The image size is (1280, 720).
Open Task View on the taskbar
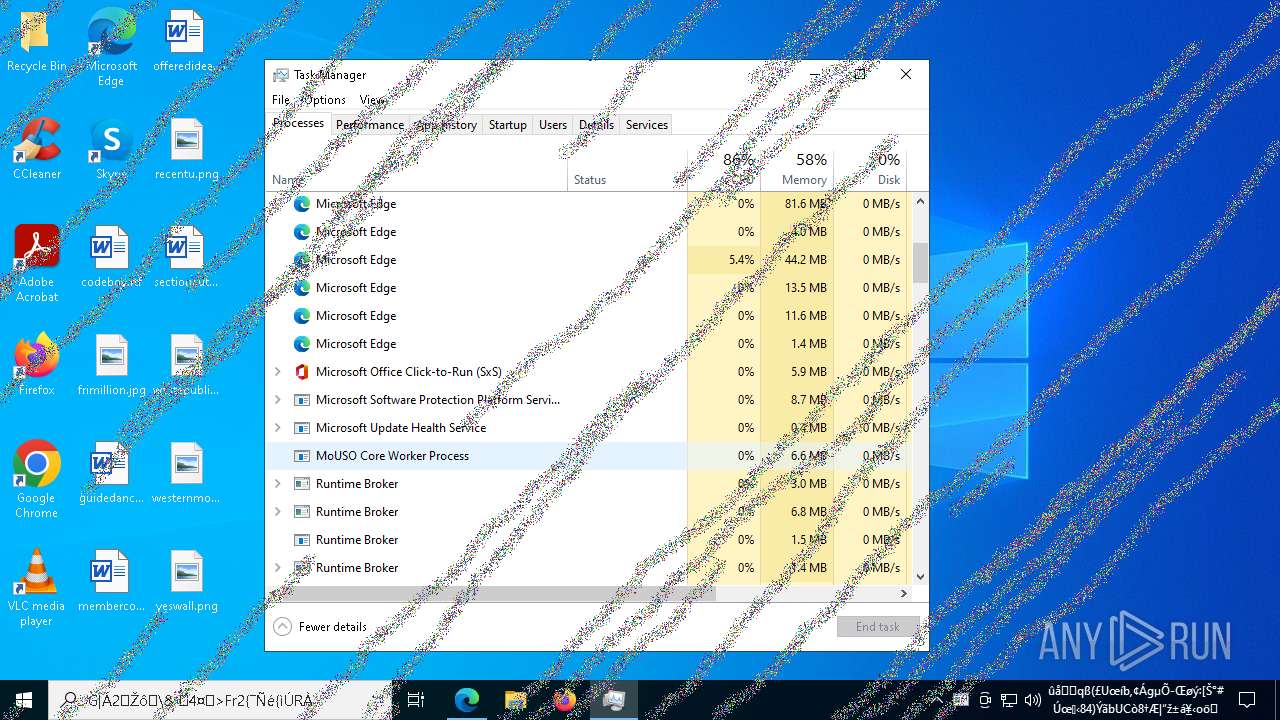coord(416,700)
